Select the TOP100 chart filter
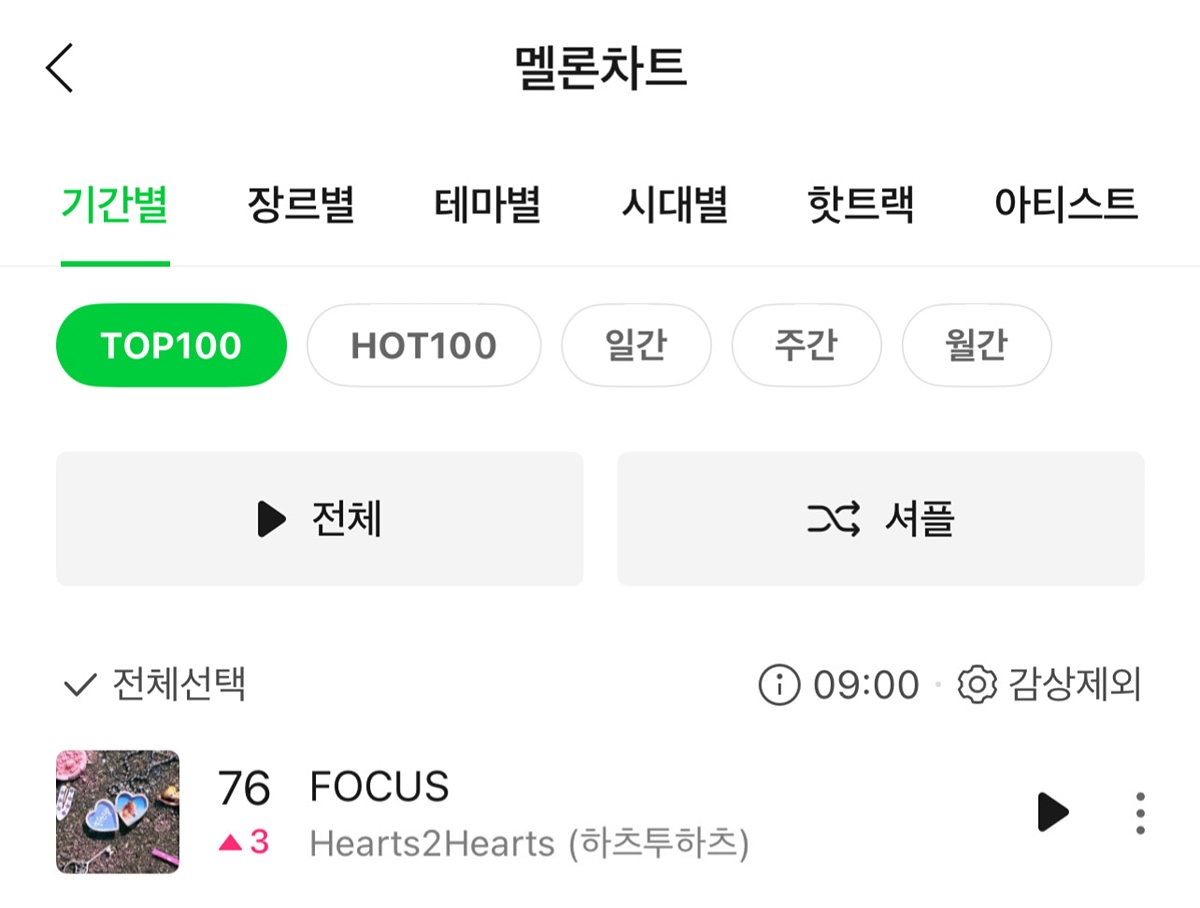The width and height of the screenshot is (1200, 908). 171,346
